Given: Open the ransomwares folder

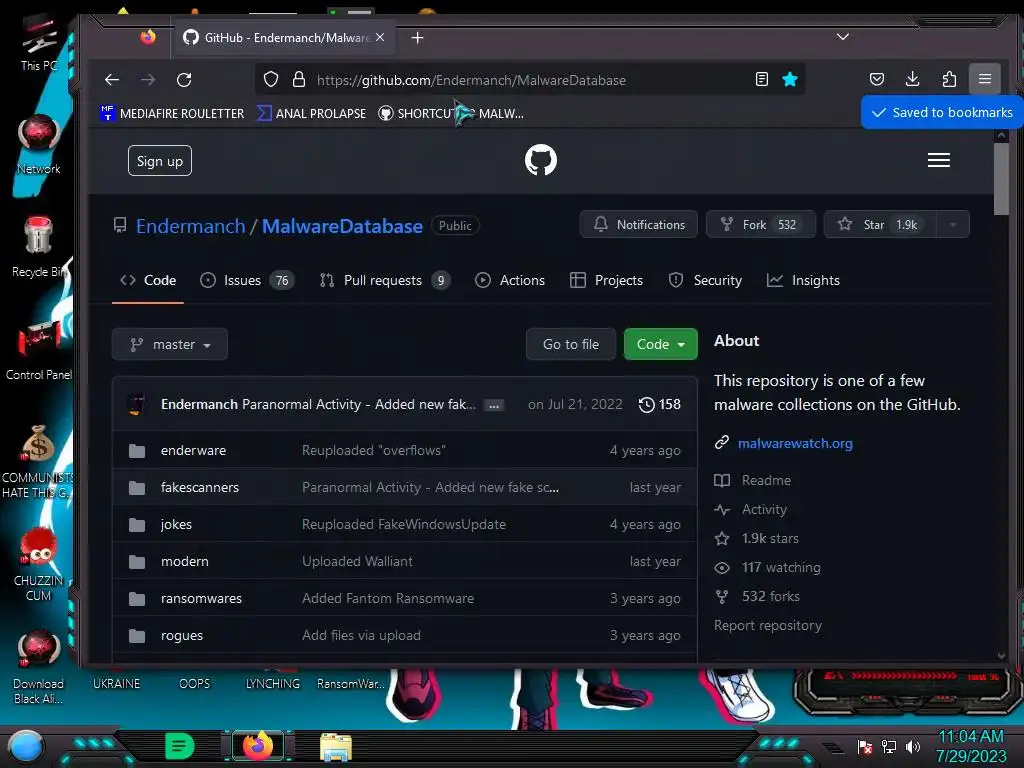Looking at the screenshot, I should (x=201, y=598).
